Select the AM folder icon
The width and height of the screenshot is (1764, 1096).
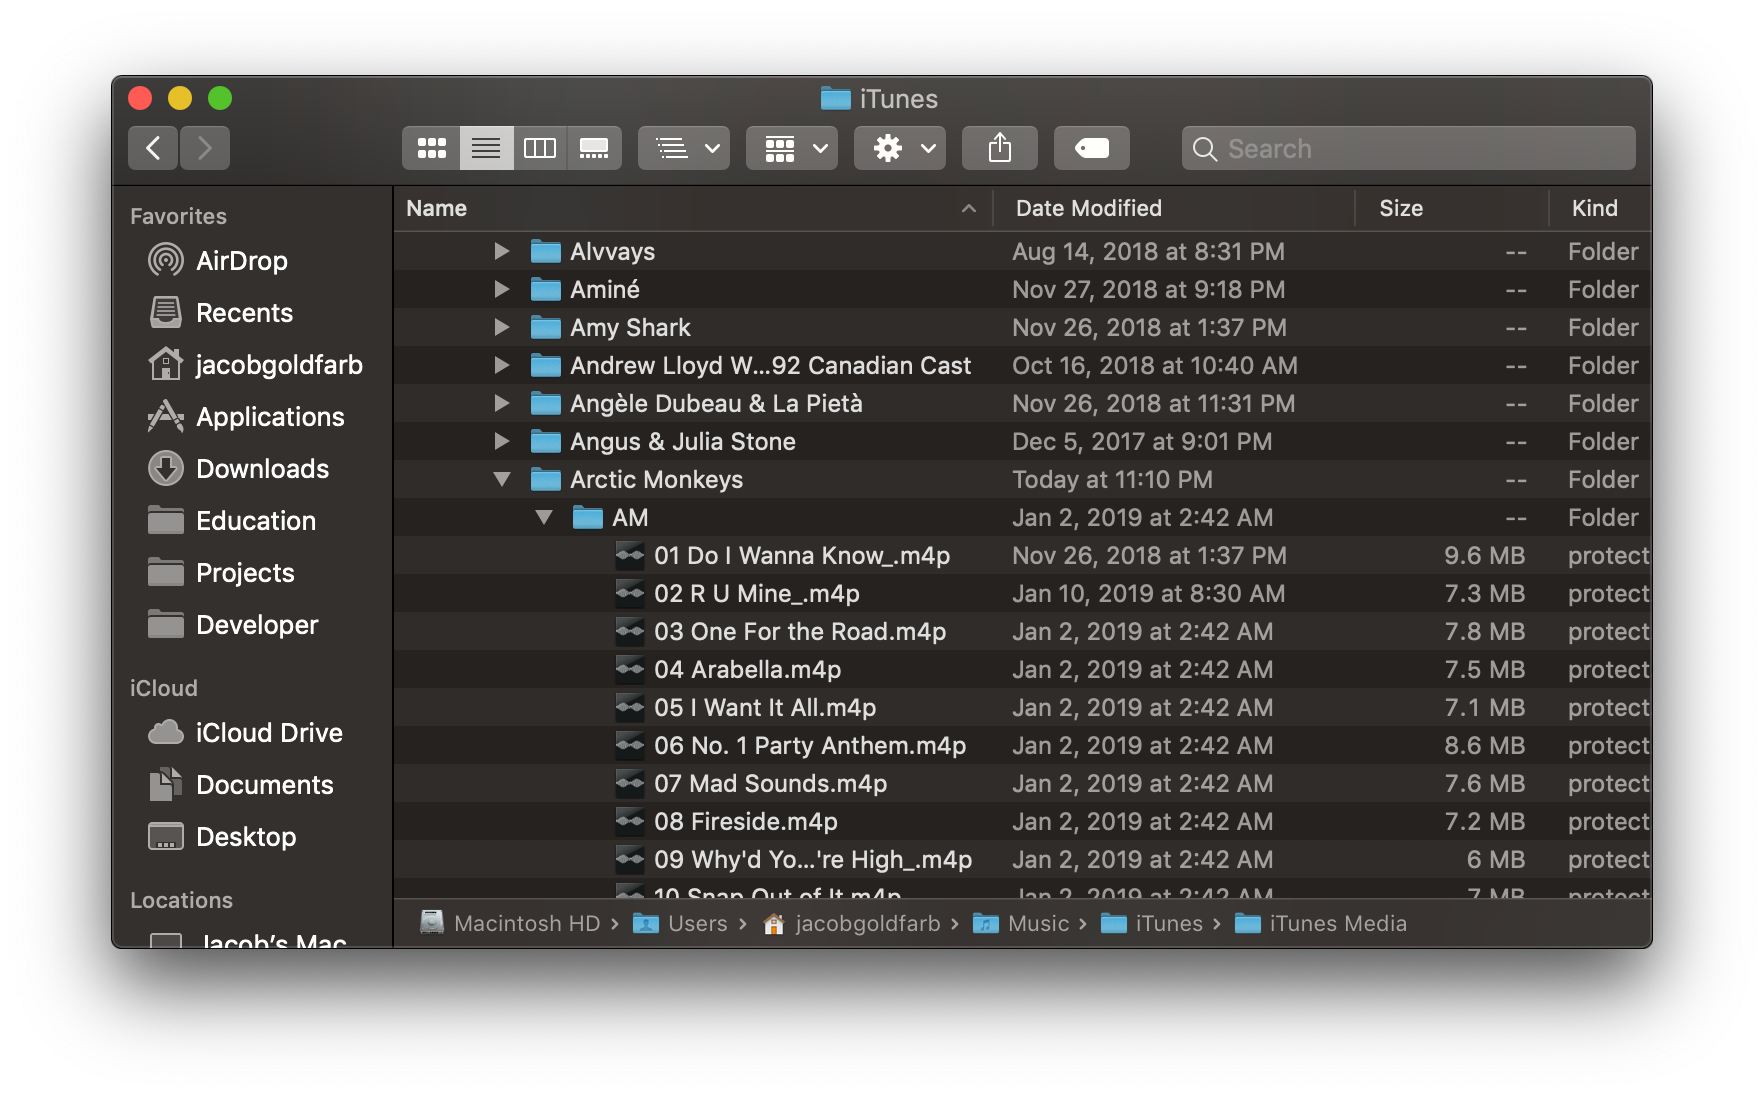tap(587, 517)
